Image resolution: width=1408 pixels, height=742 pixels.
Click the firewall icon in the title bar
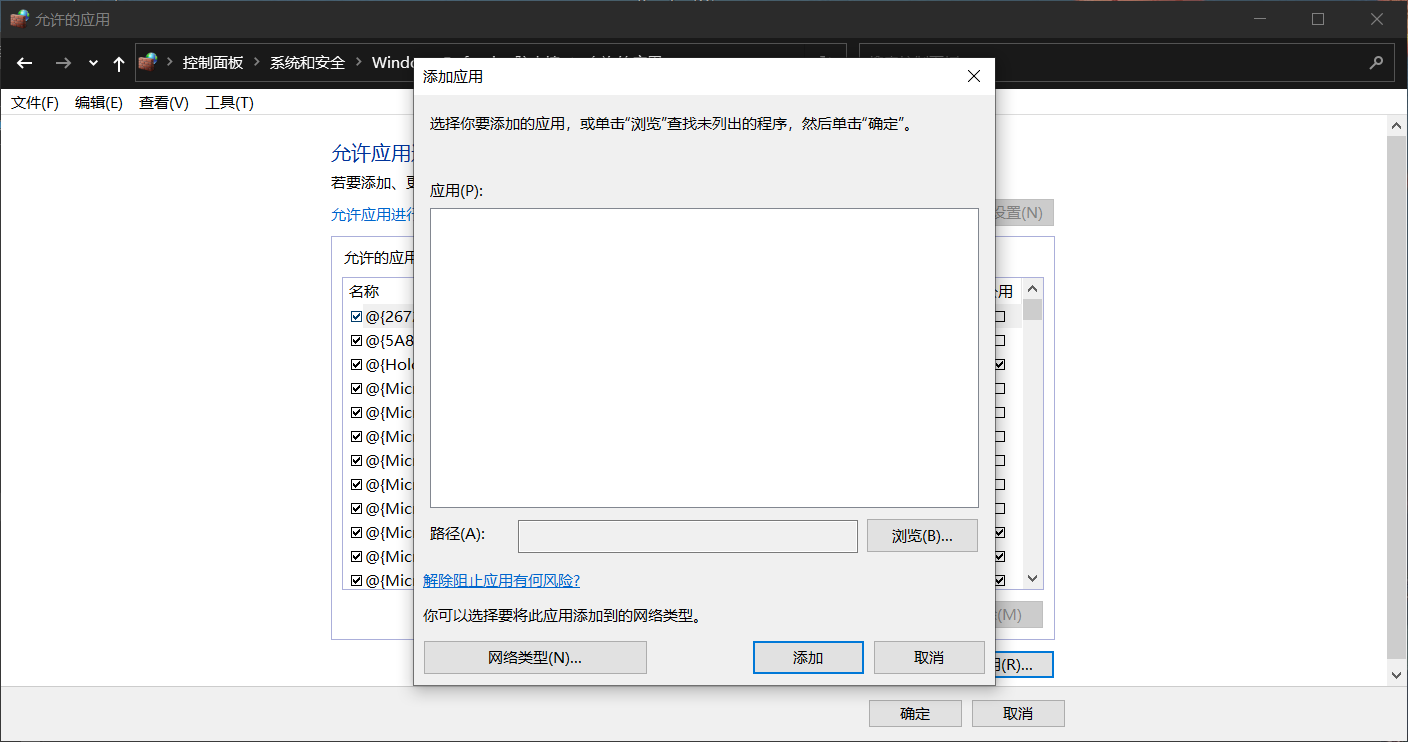(17, 18)
